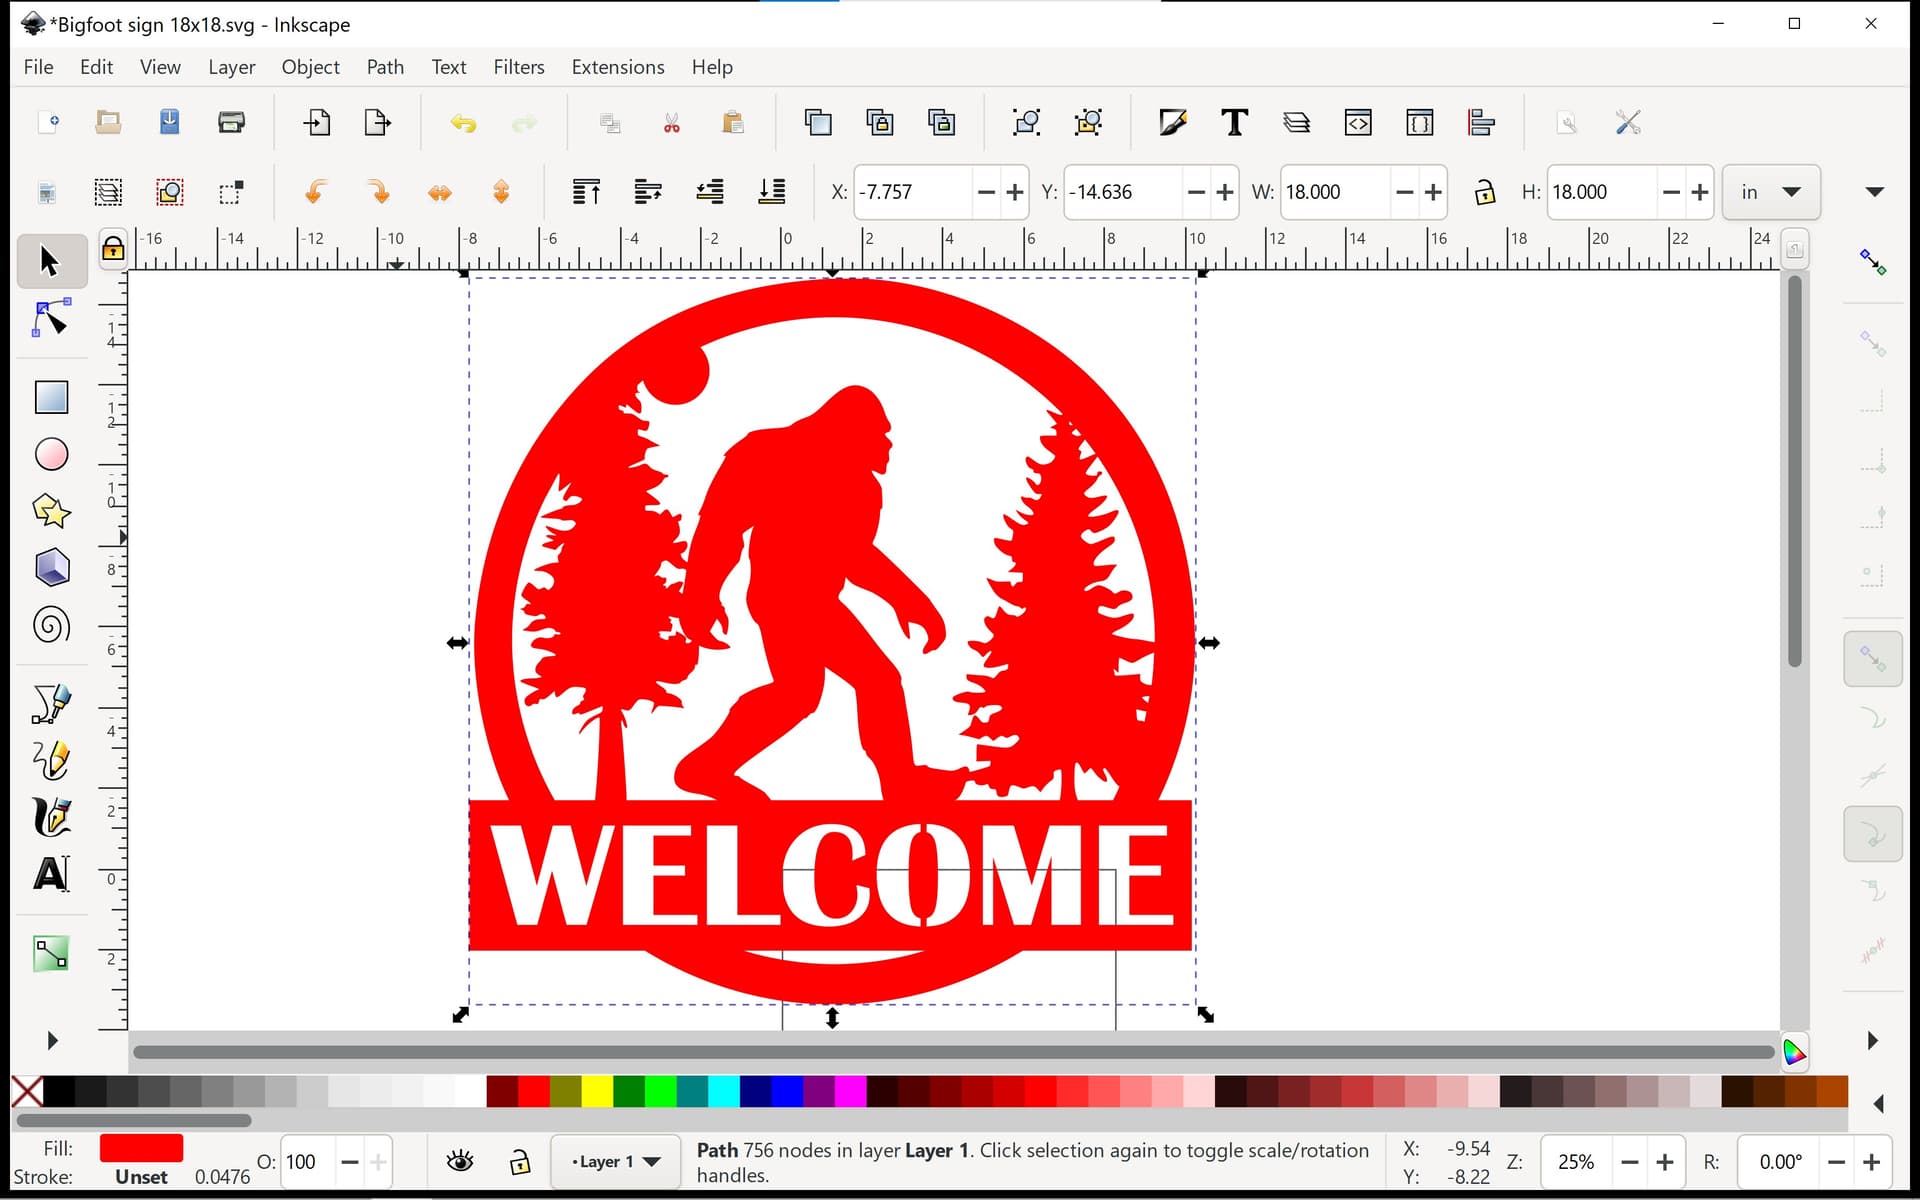
Task: Select the Rectangle tool
Action: coord(51,397)
